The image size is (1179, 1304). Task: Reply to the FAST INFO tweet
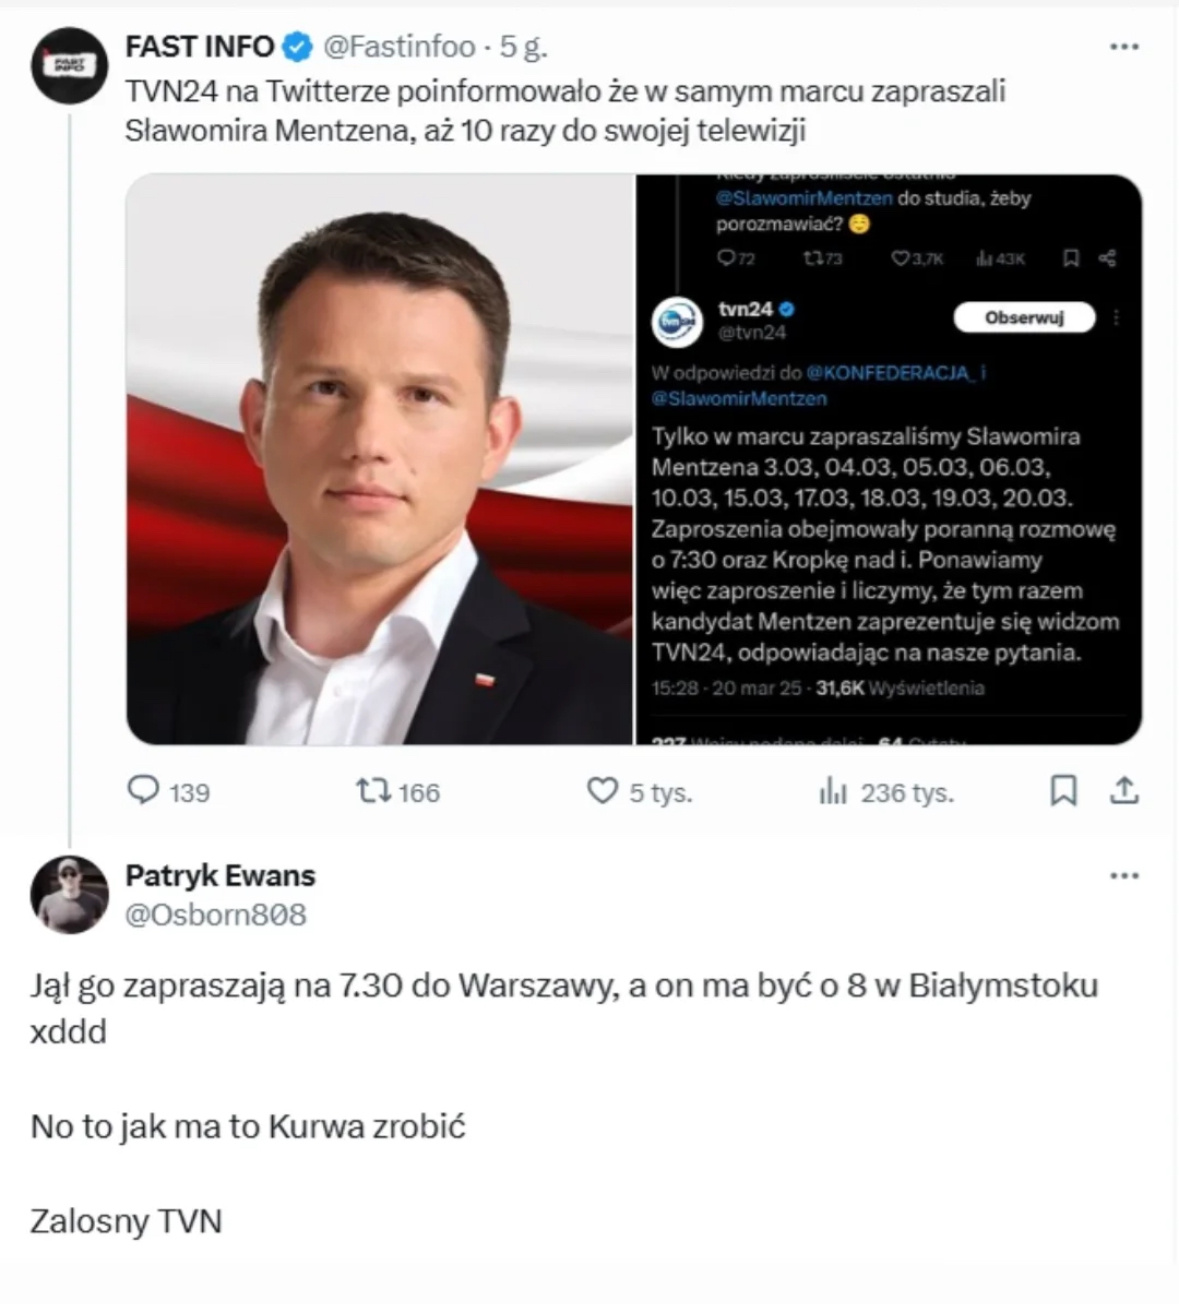[x=144, y=791]
